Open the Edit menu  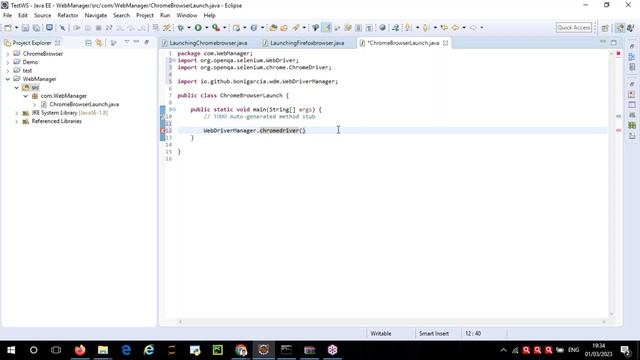pyautogui.click(x=22, y=16)
